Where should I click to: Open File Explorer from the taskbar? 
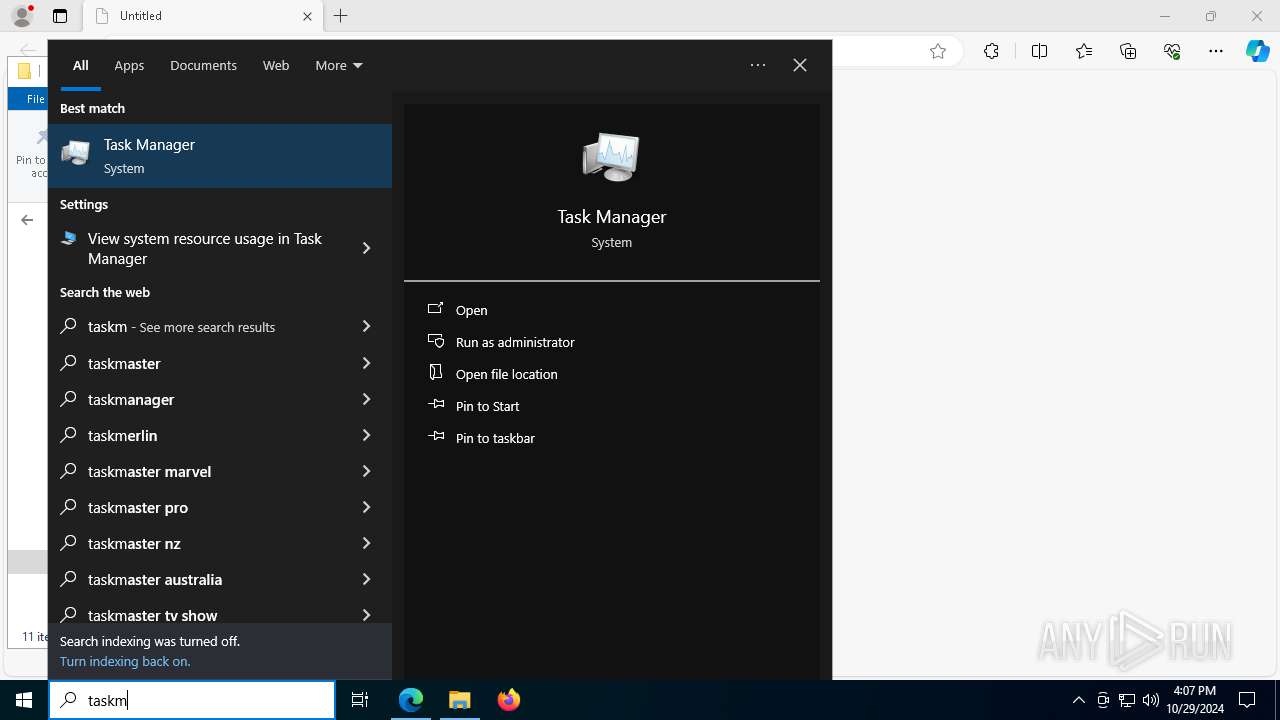click(460, 700)
